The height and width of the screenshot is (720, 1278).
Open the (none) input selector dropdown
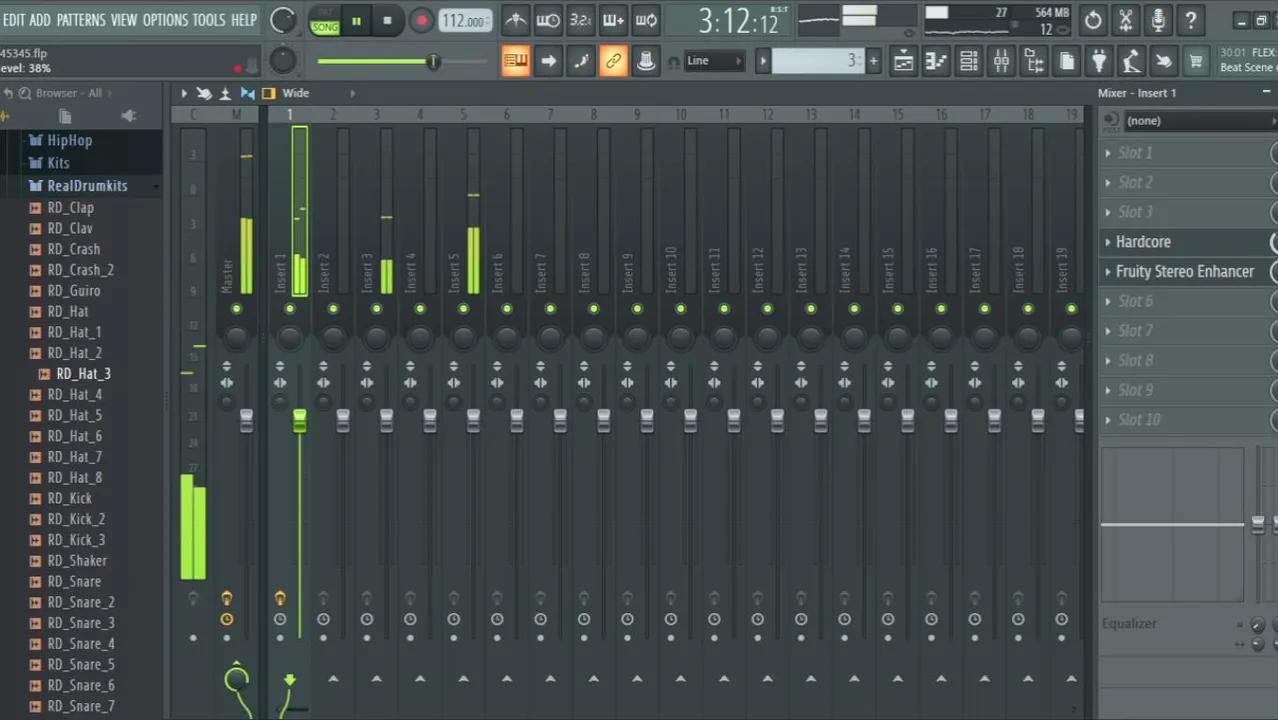point(1199,121)
